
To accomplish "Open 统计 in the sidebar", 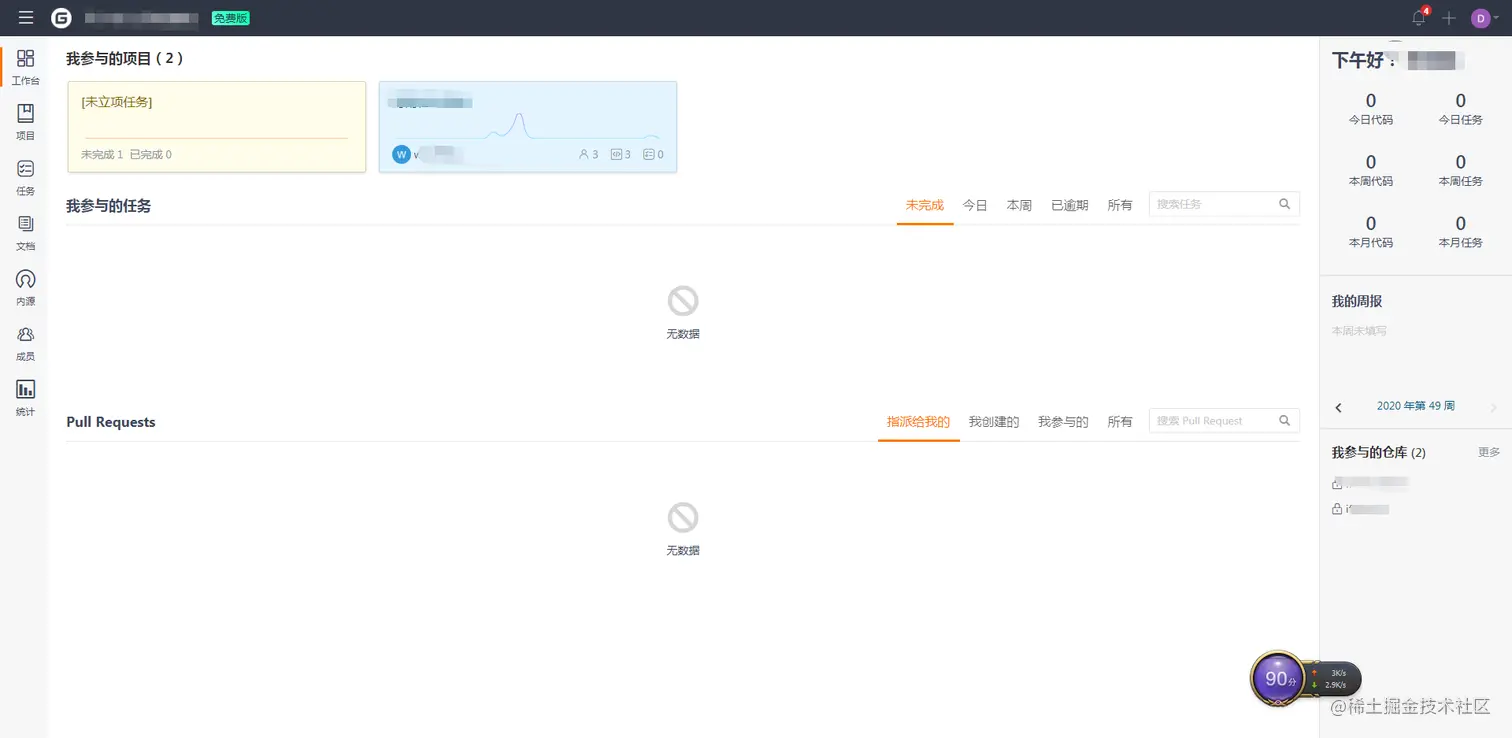I will pos(26,398).
